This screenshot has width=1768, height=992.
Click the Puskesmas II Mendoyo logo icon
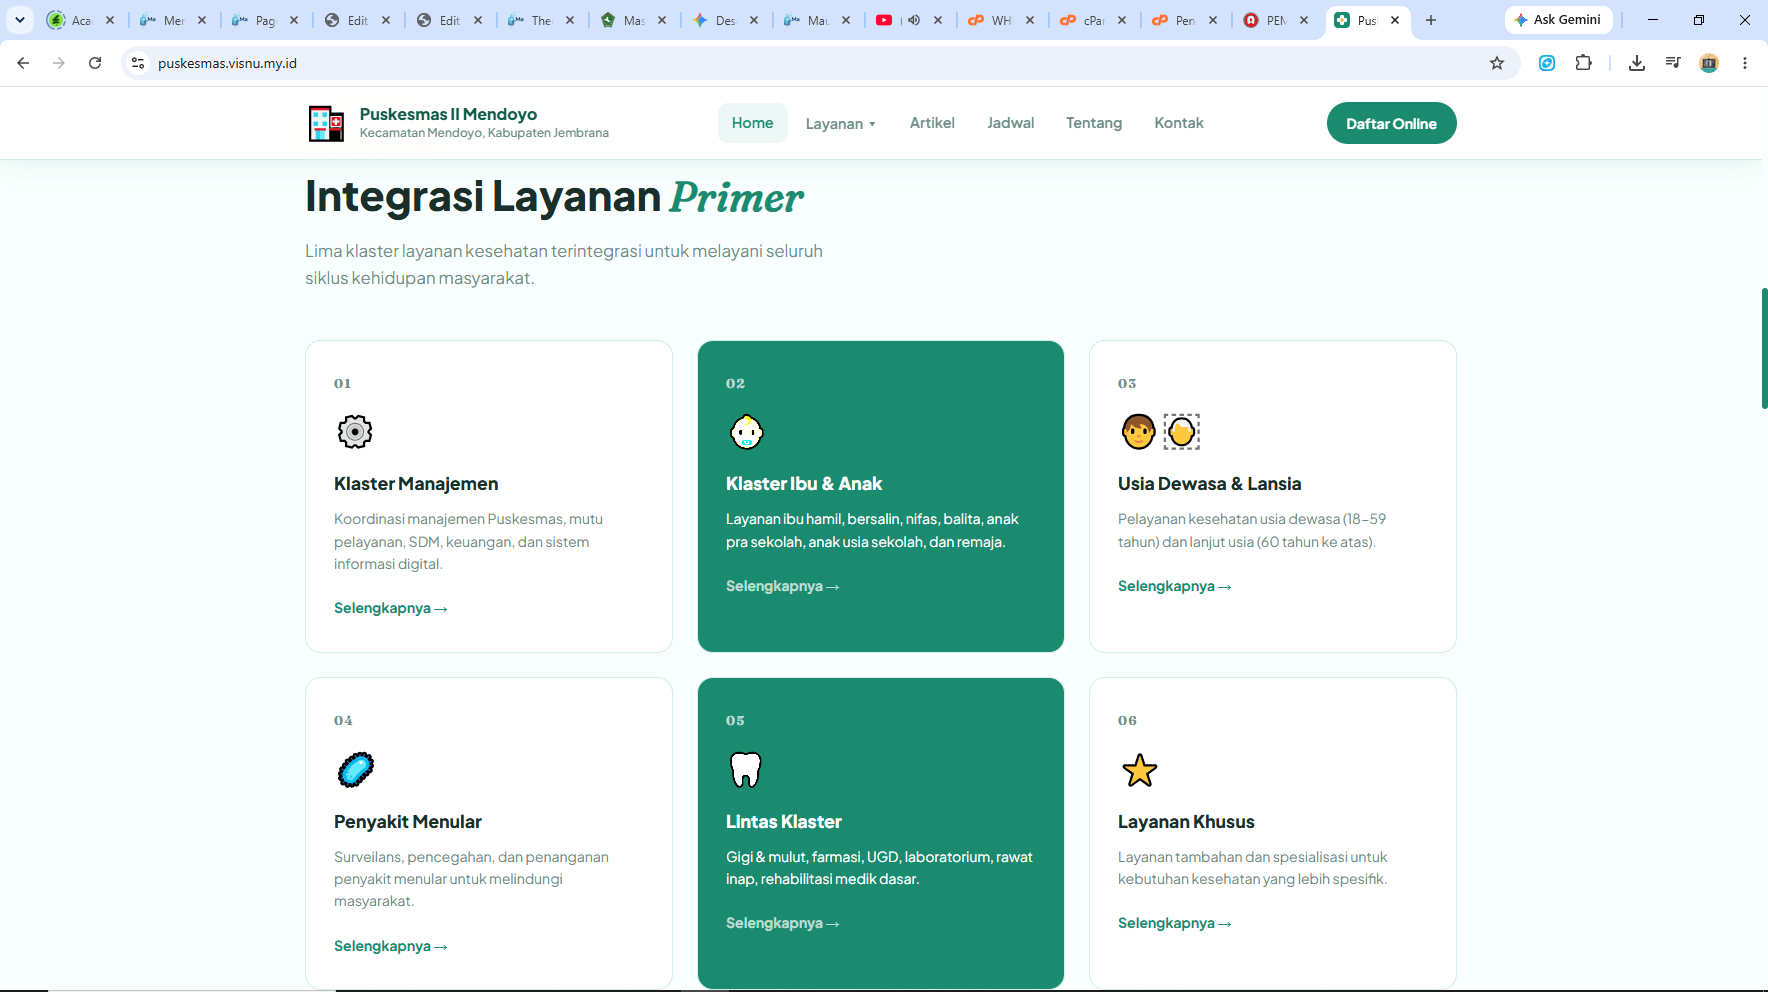326,124
